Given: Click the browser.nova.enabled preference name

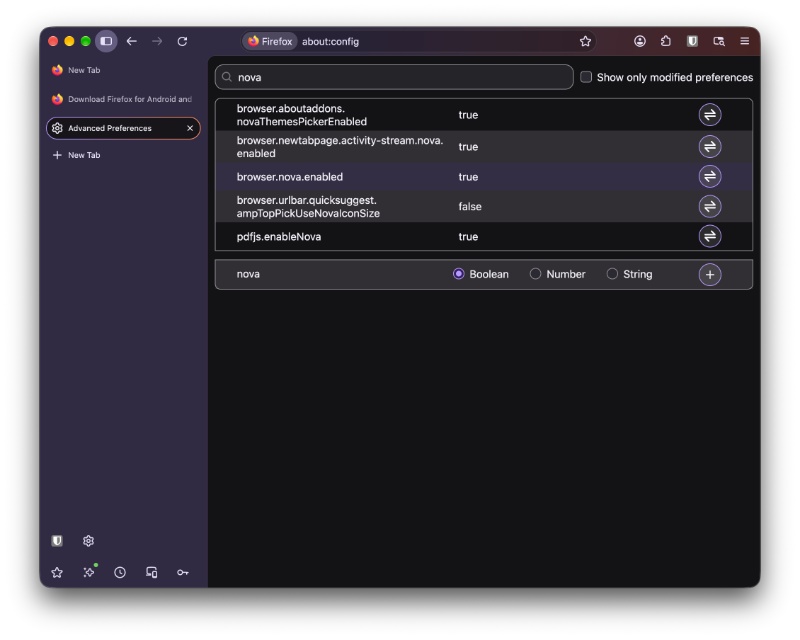Looking at the screenshot, I should coord(290,177).
